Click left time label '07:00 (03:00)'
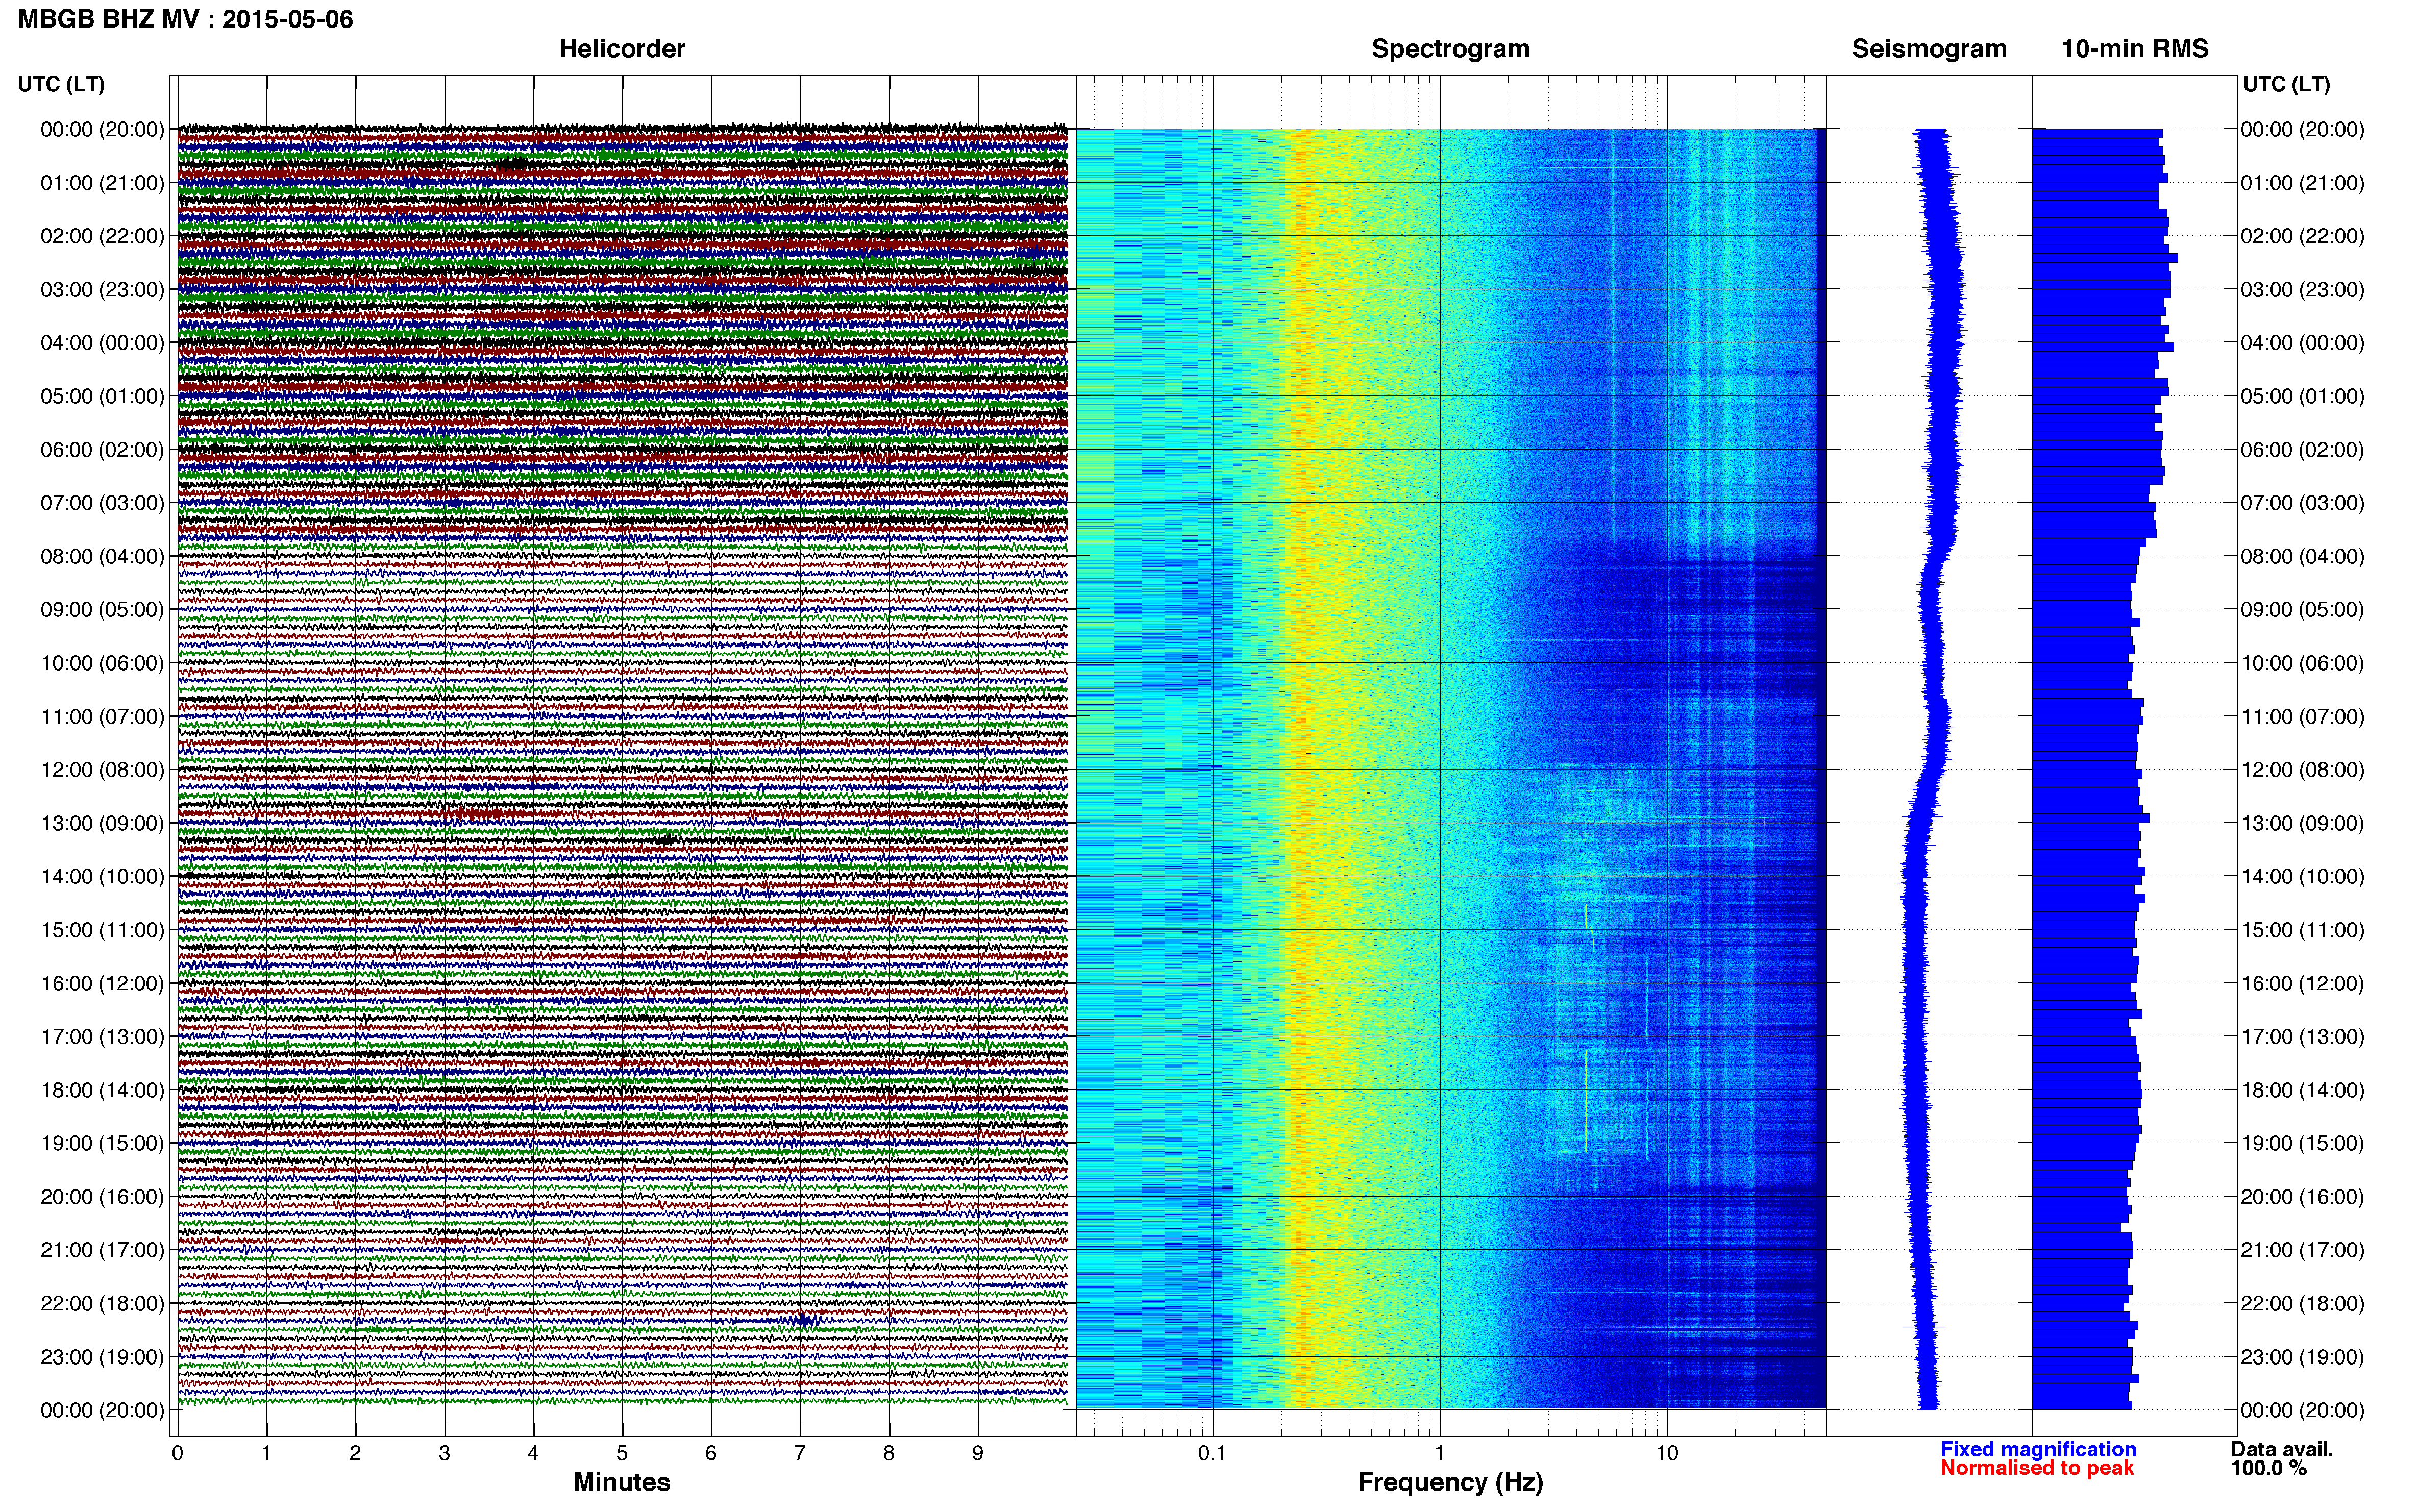This screenshot has height=1512, width=2419. point(102,502)
